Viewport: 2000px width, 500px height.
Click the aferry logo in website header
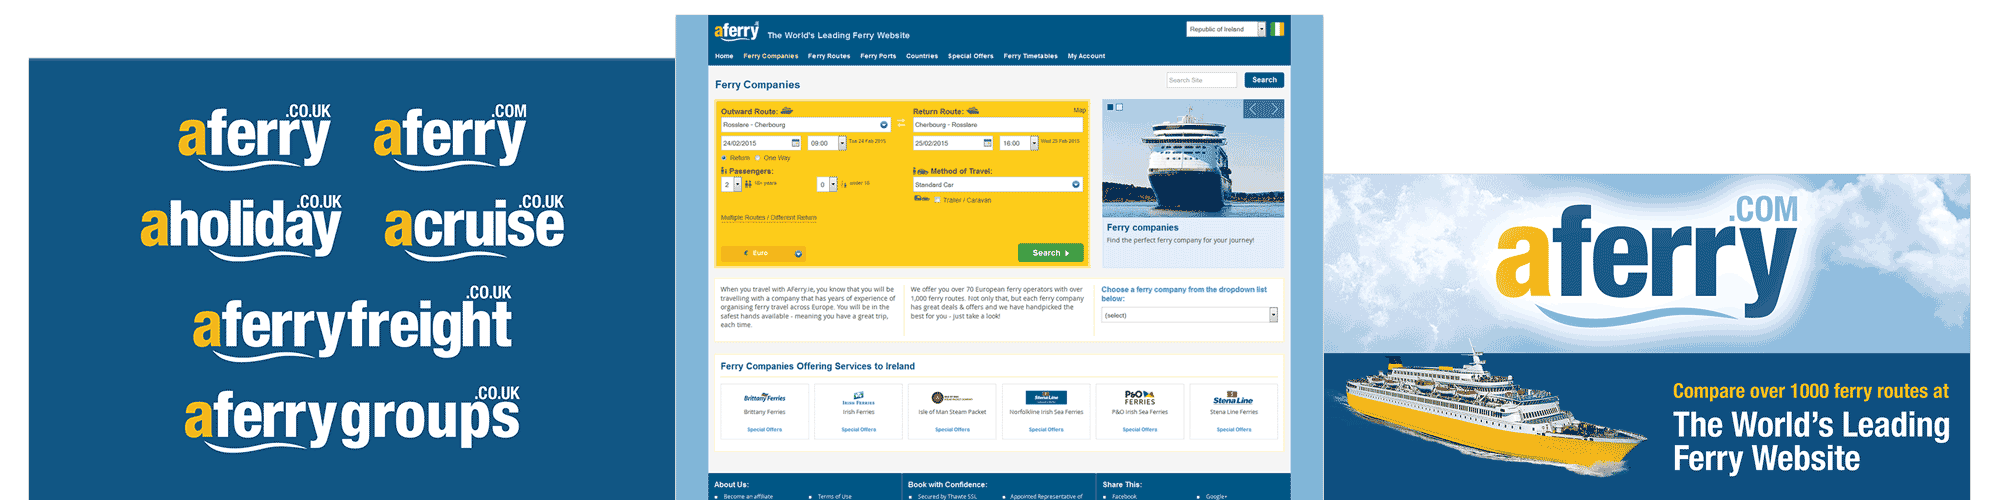tap(736, 31)
